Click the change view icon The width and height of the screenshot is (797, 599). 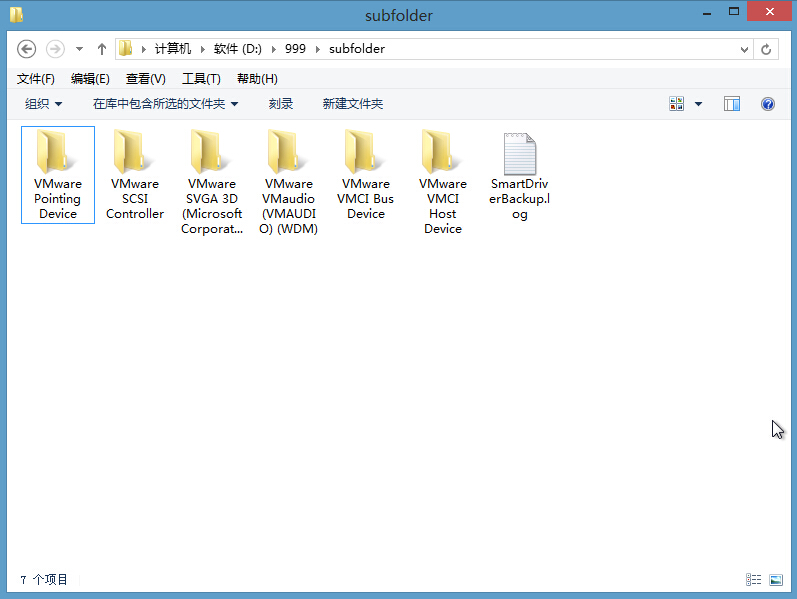677,104
